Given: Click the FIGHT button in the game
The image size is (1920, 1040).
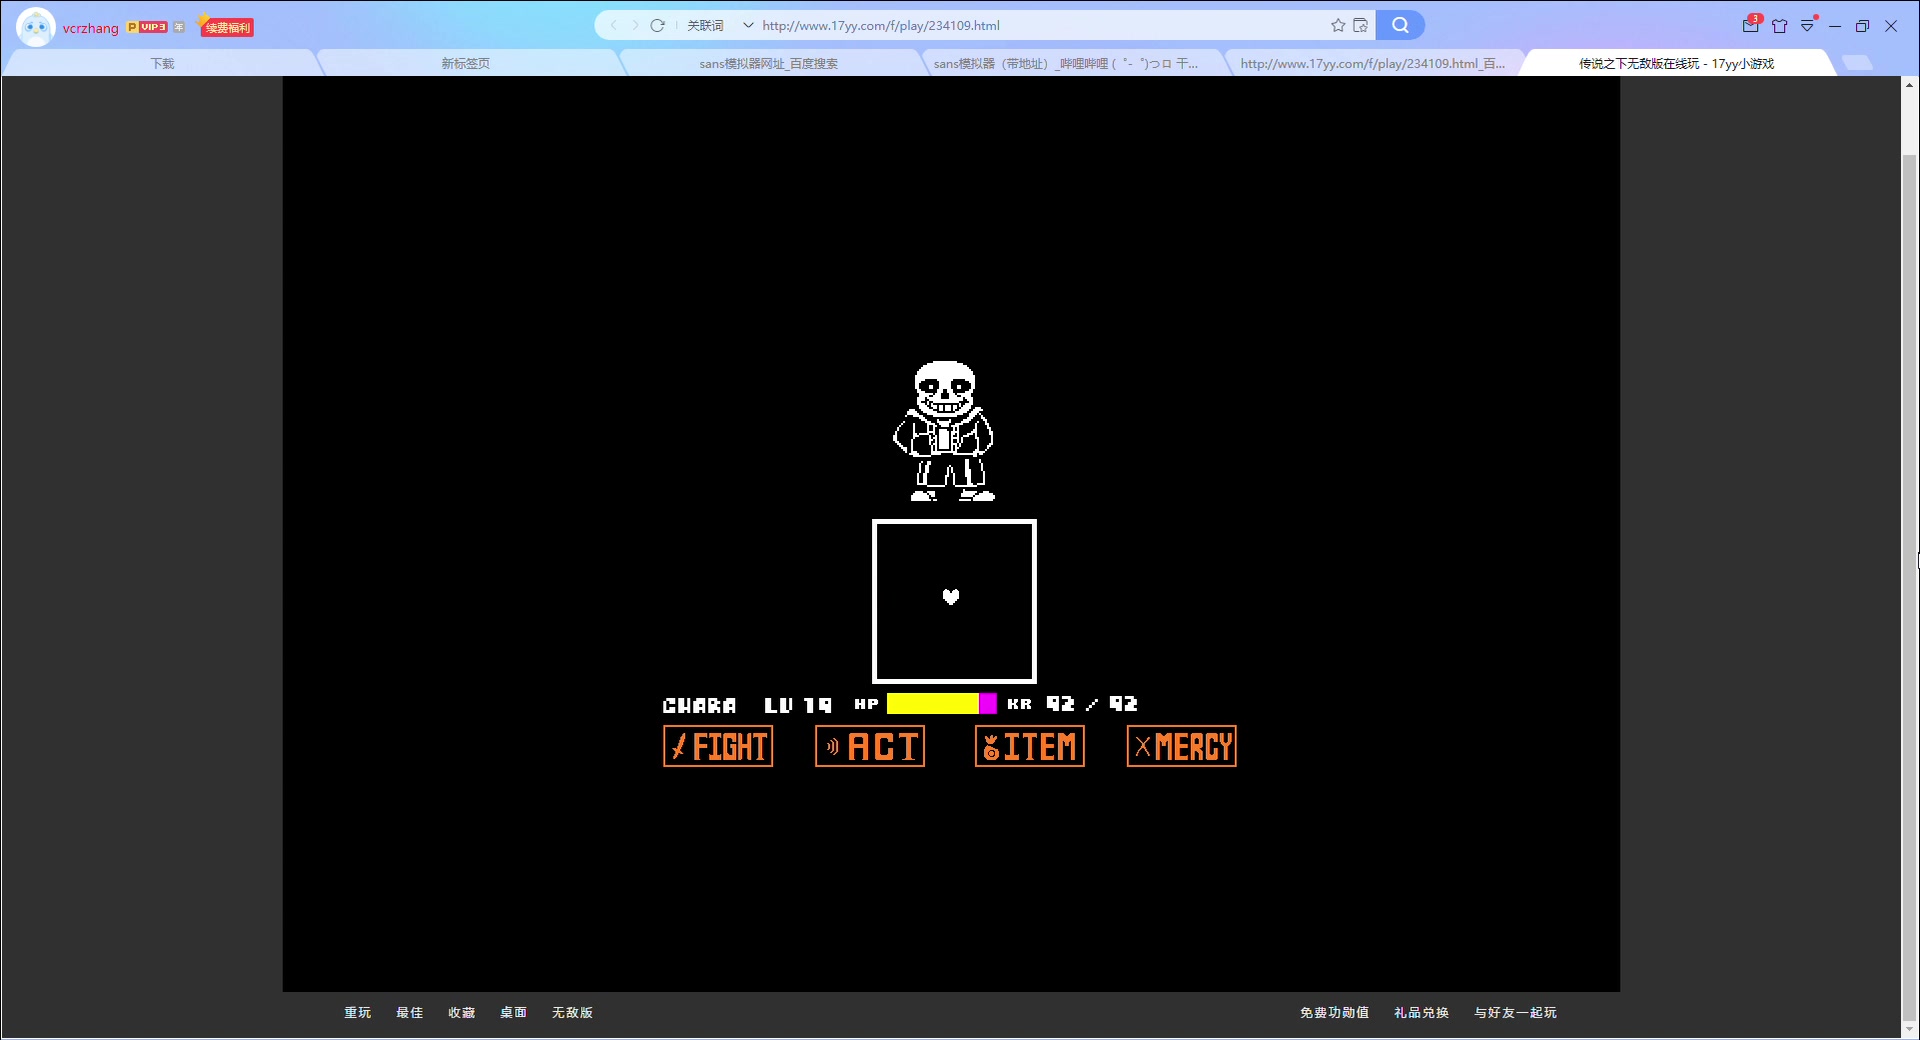Looking at the screenshot, I should (x=718, y=746).
